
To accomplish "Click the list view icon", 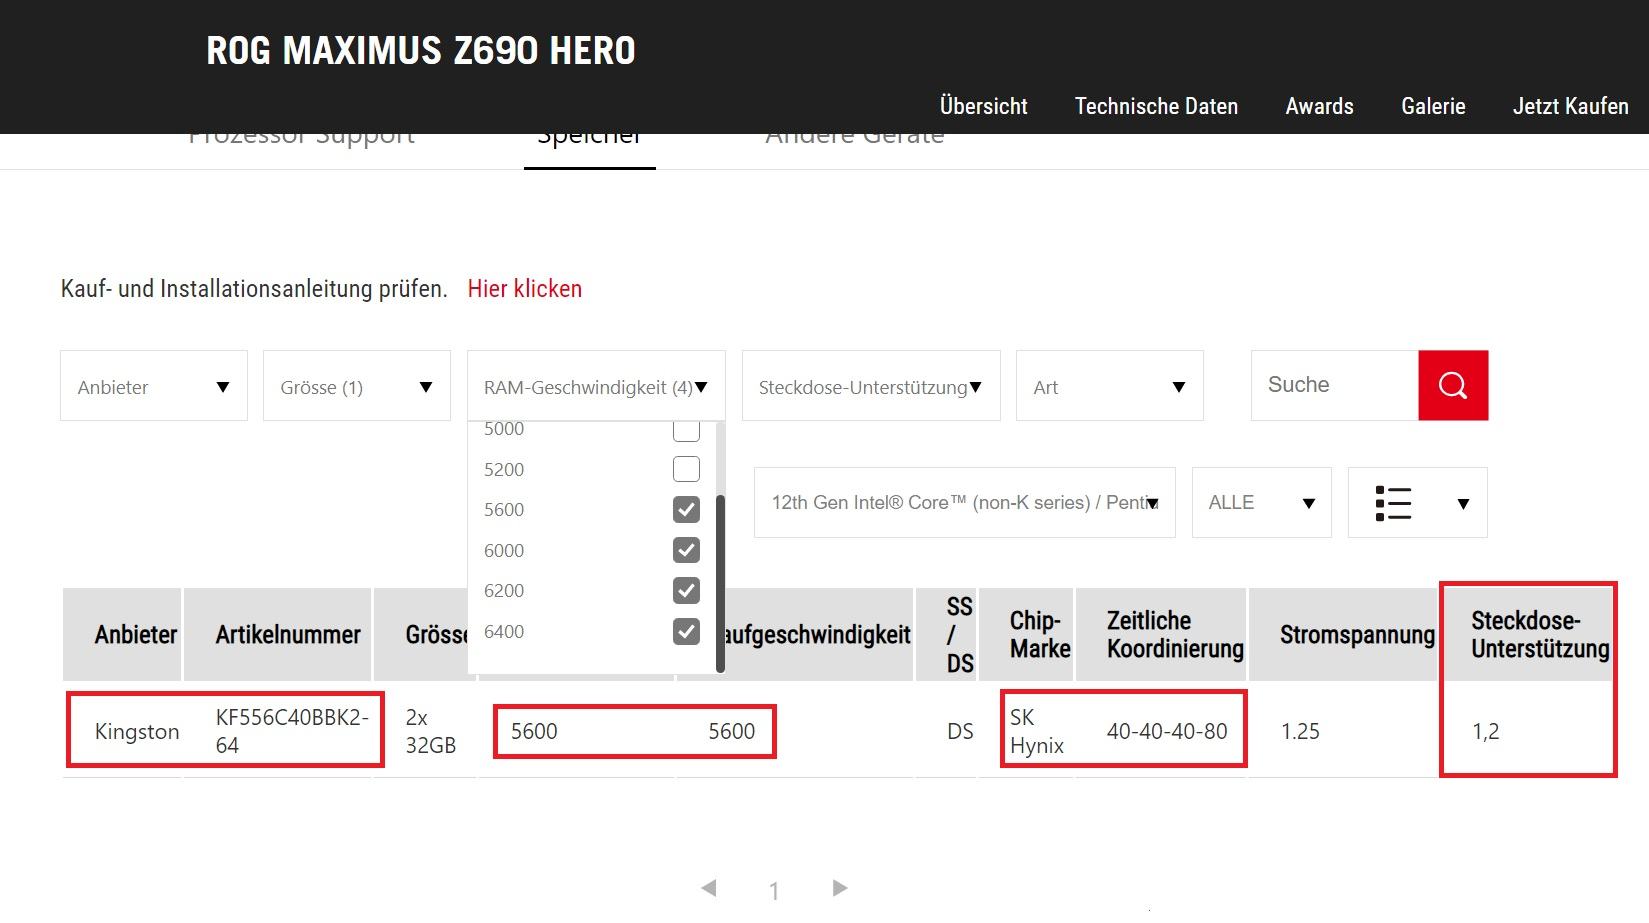I will (1394, 503).
